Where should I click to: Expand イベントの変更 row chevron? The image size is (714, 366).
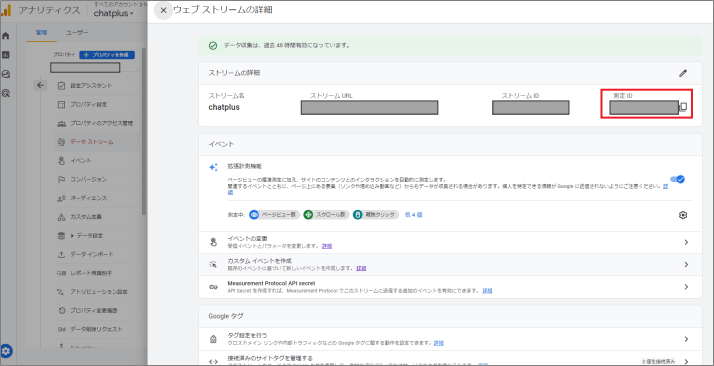pos(686,242)
